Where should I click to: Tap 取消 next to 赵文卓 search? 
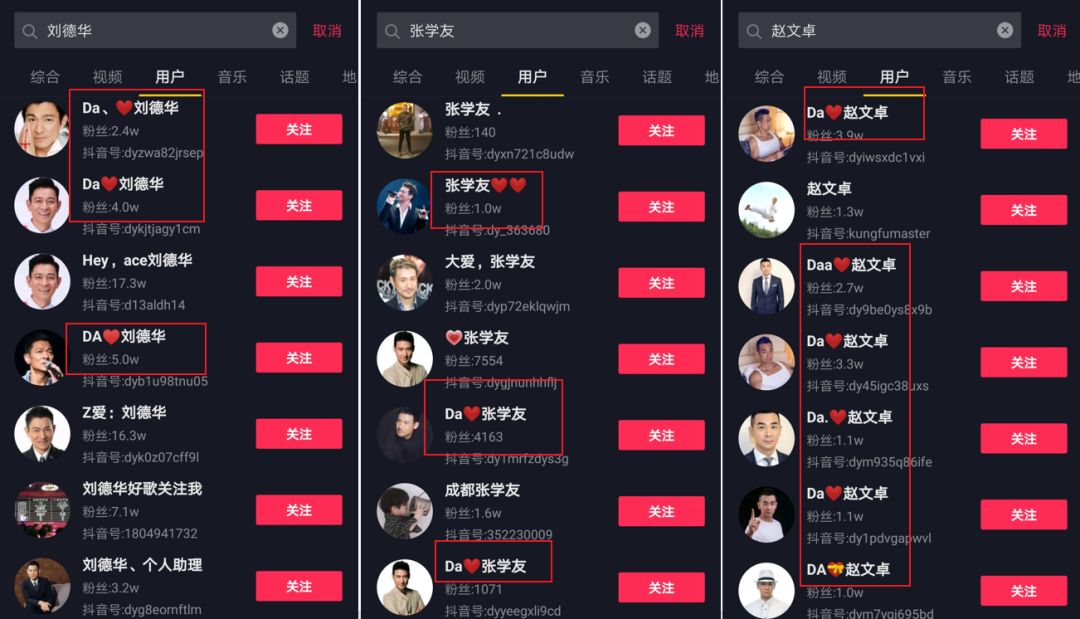1052,31
